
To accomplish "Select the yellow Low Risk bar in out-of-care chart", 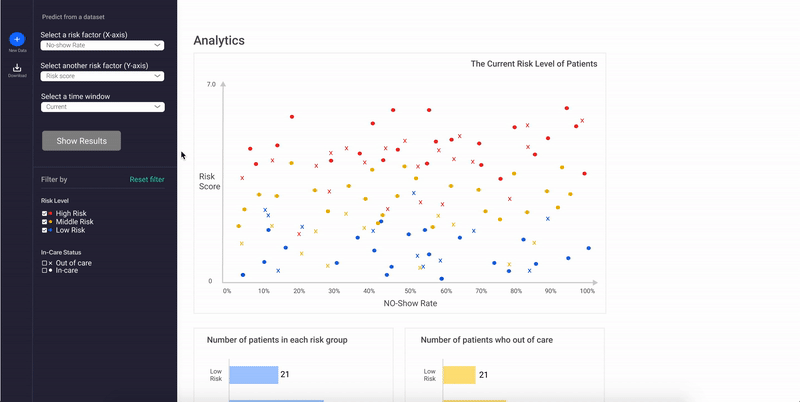I will tap(459, 375).
